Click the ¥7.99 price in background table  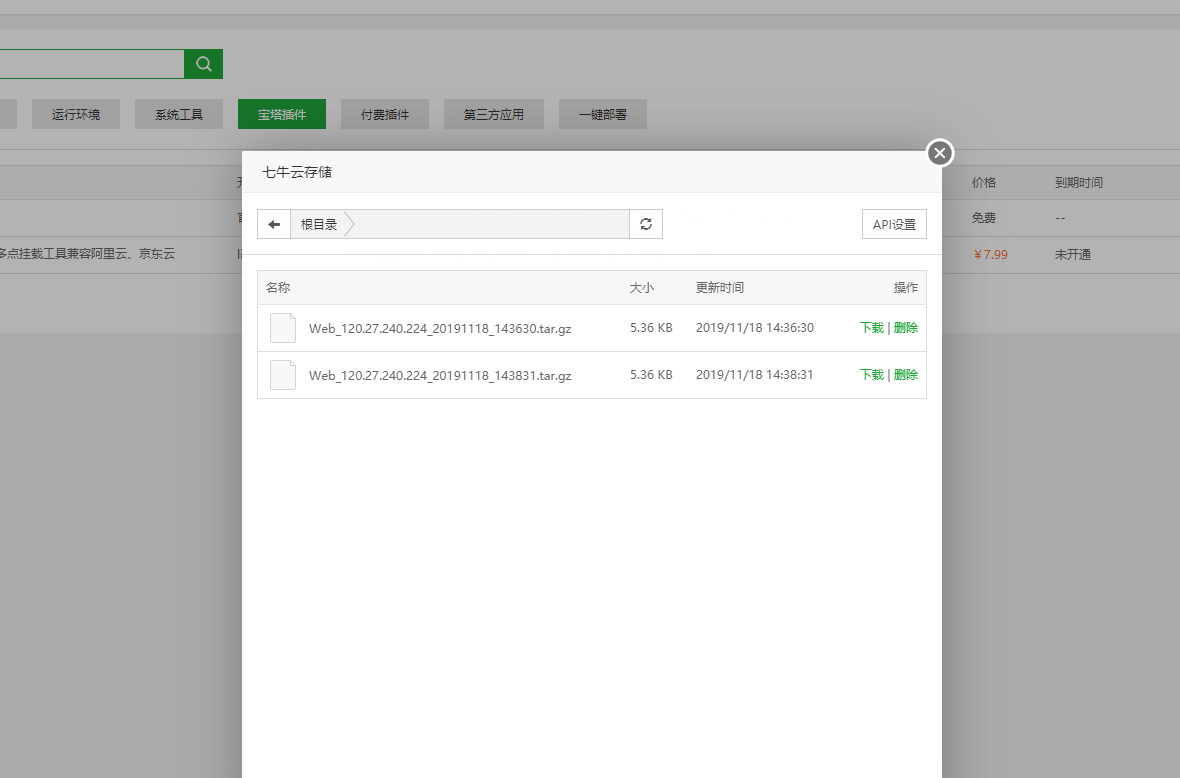tap(990, 254)
